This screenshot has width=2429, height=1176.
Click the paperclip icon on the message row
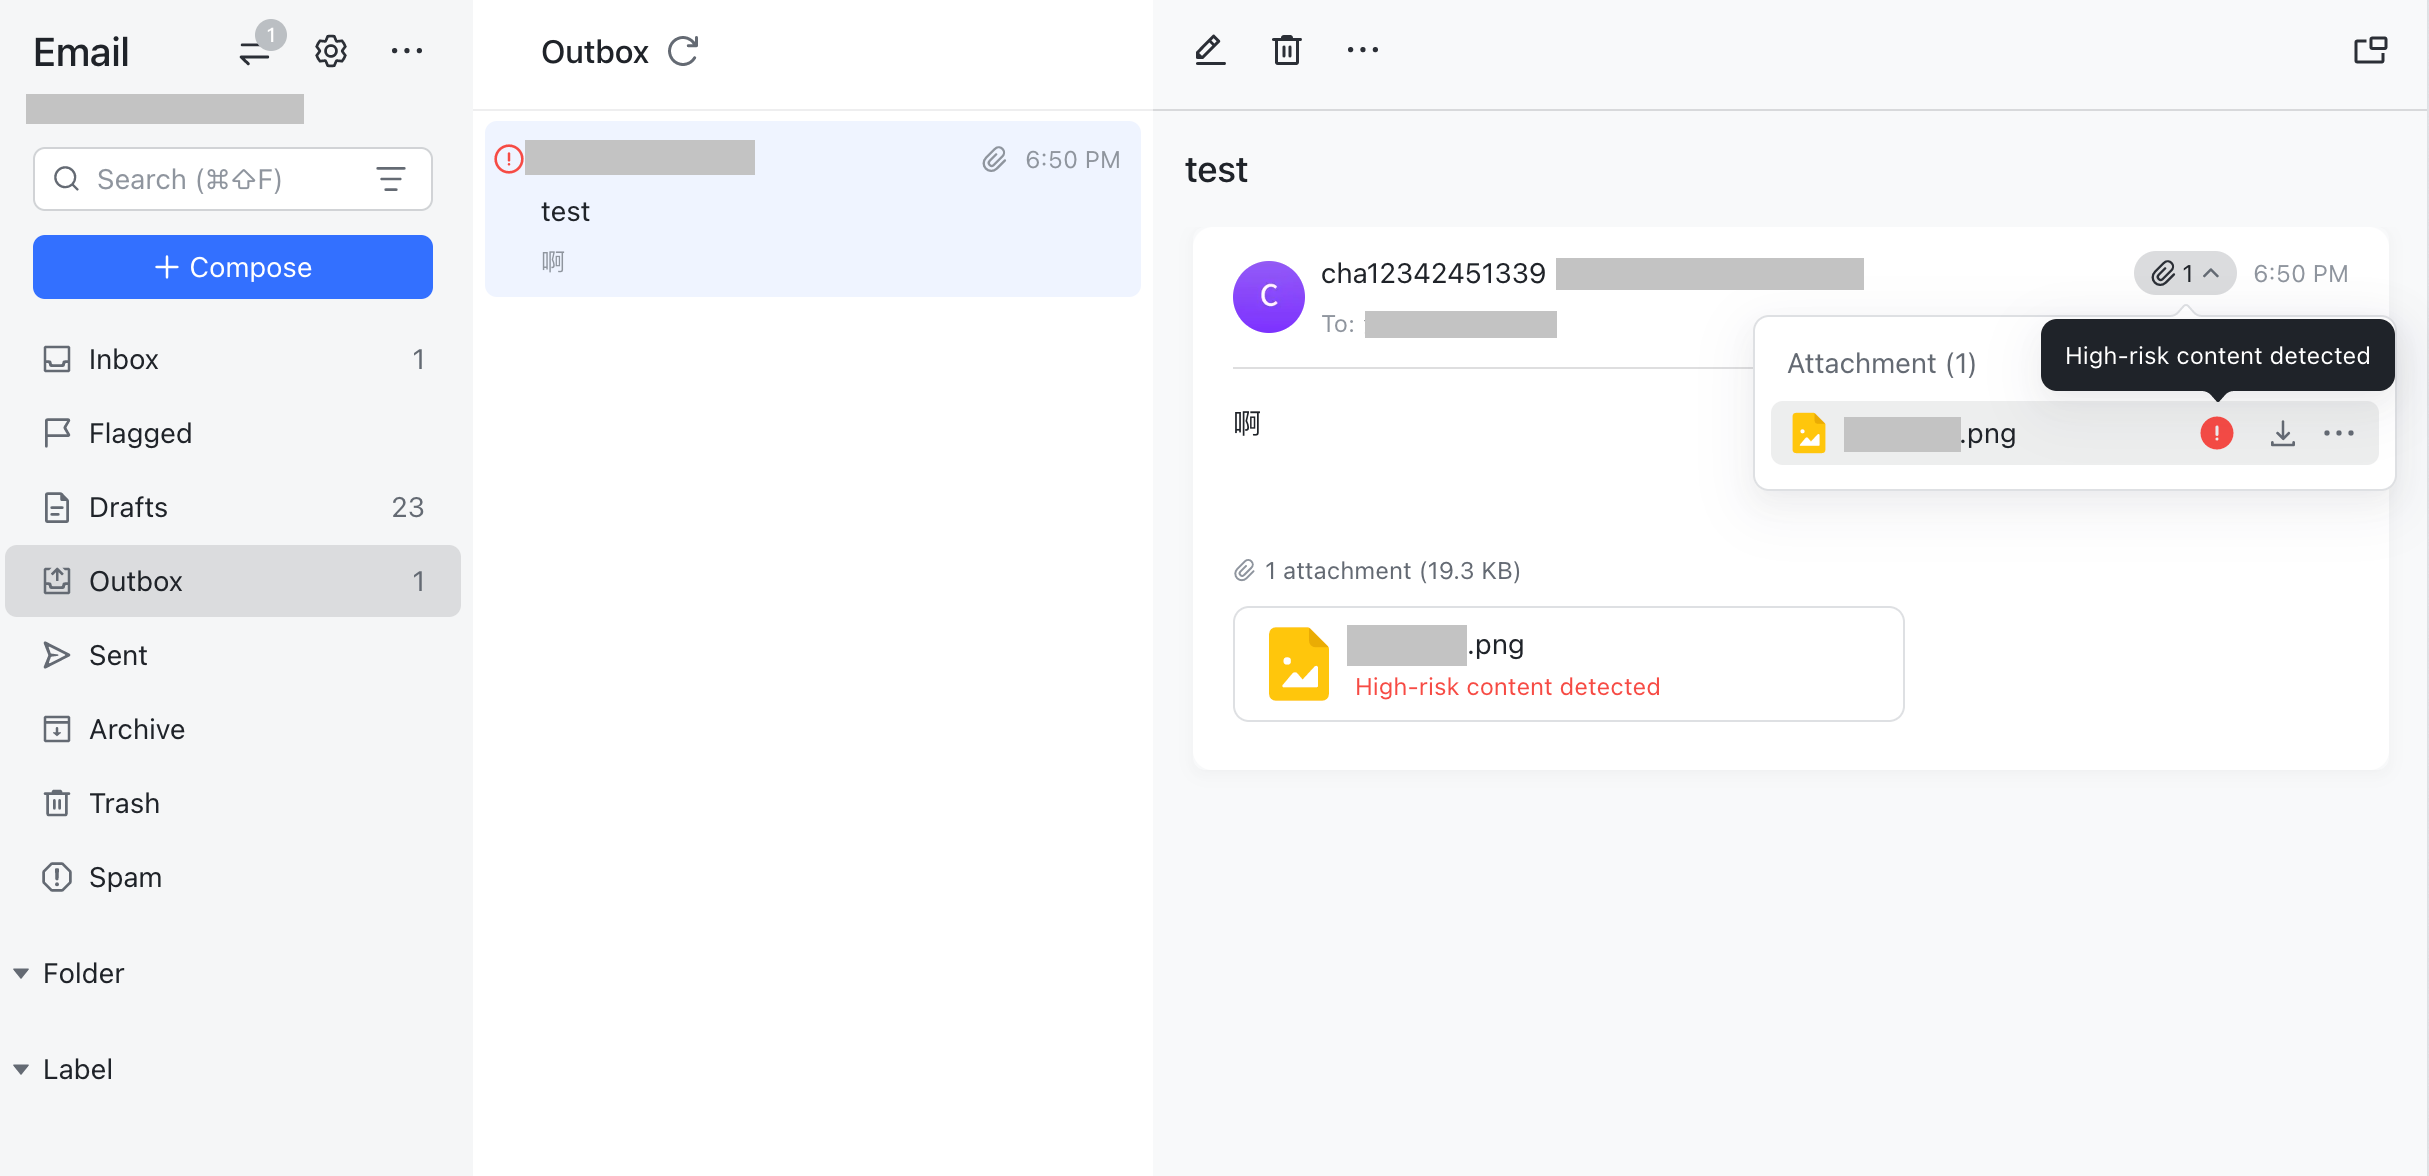(x=993, y=159)
